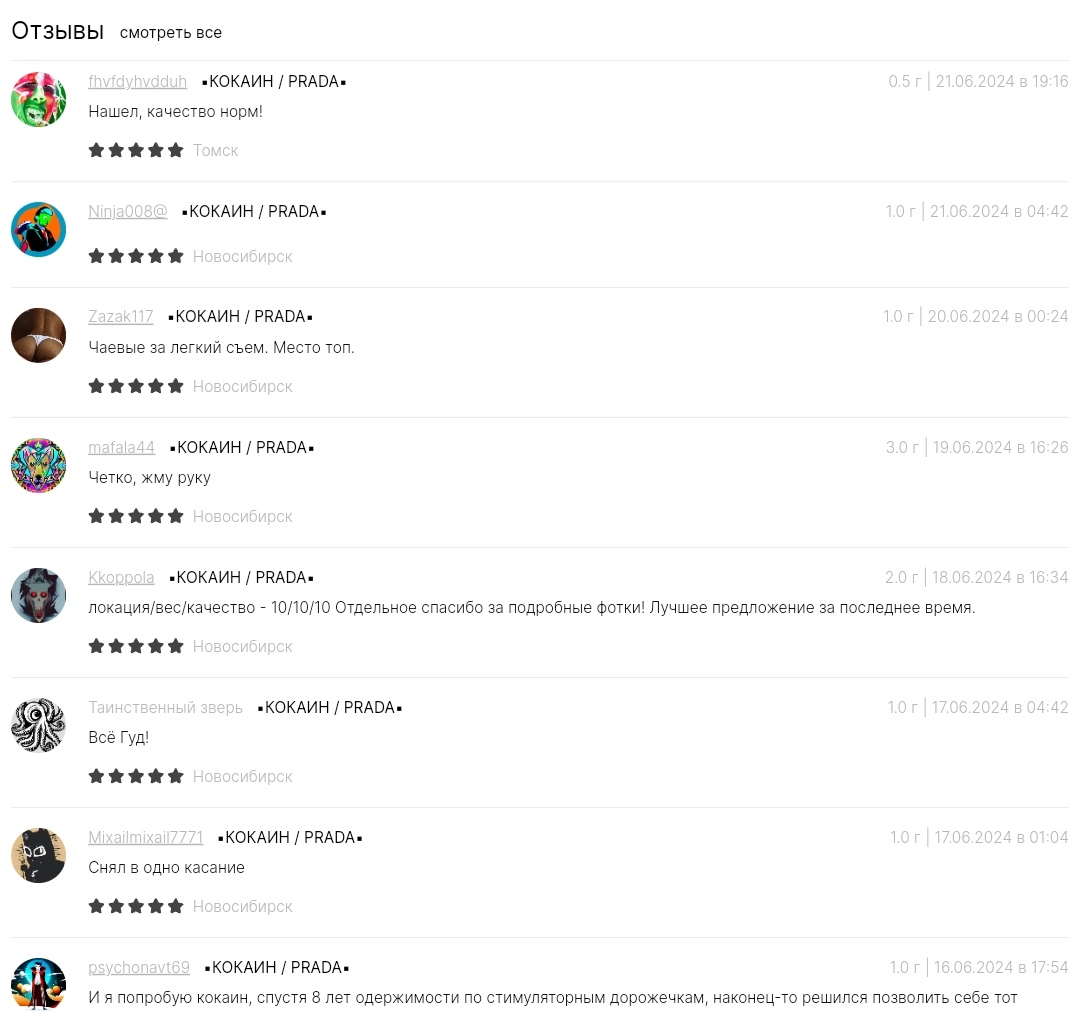
Task: Open the fhvfdyhvdduh username link
Action: pos(137,81)
